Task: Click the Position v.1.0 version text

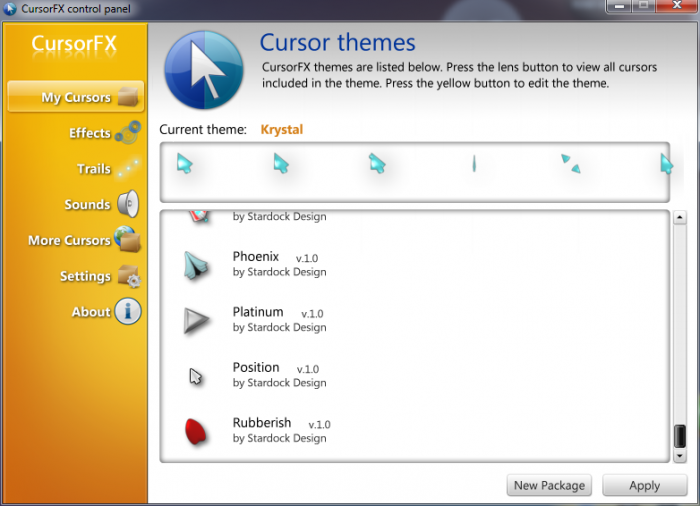Action: 308,369
